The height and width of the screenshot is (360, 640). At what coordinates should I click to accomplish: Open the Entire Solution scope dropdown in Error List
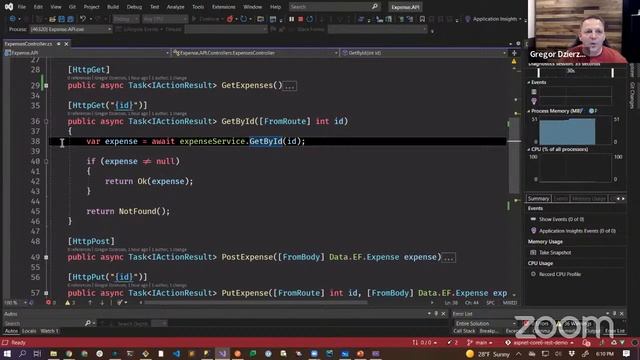pyautogui.click(x=485, y=323)
